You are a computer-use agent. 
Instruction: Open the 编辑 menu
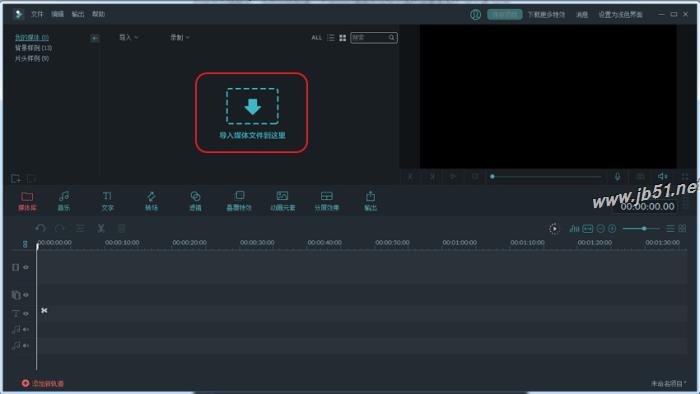point(58,14)
